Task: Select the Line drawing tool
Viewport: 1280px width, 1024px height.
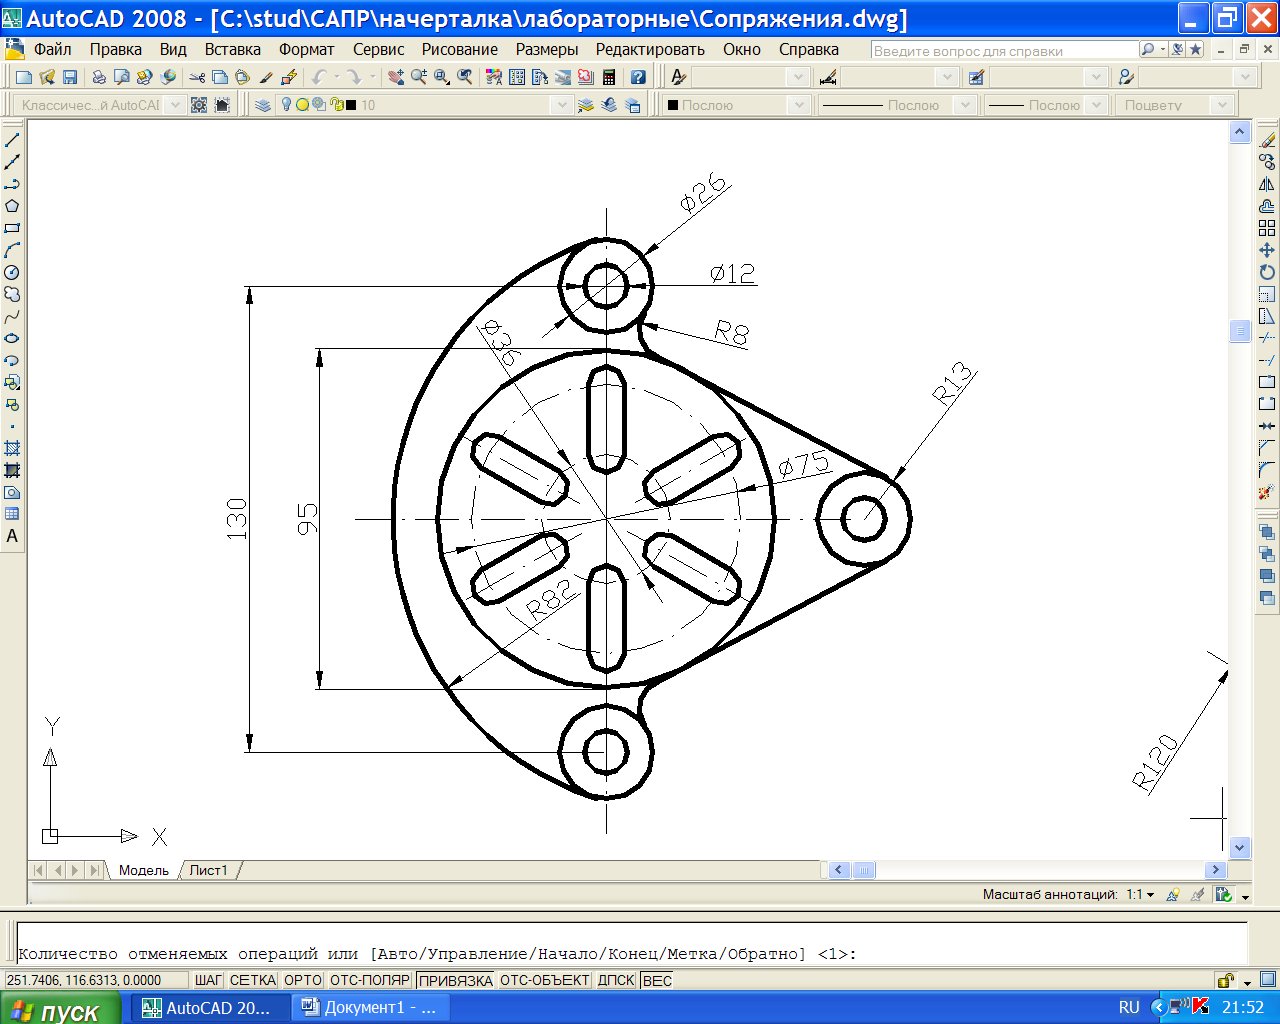Action: click(x=12, y=140)
